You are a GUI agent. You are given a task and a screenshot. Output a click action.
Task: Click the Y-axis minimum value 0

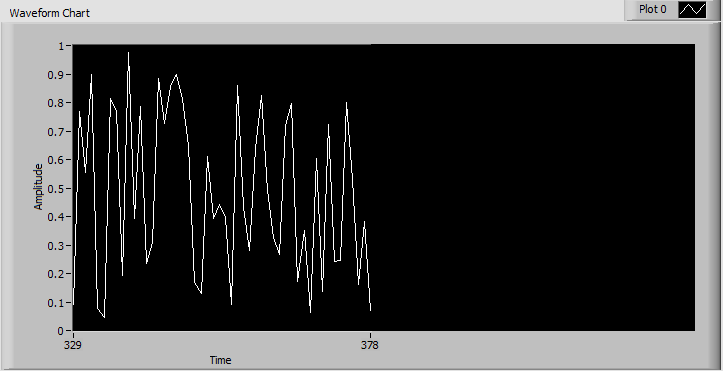(61, 331)
